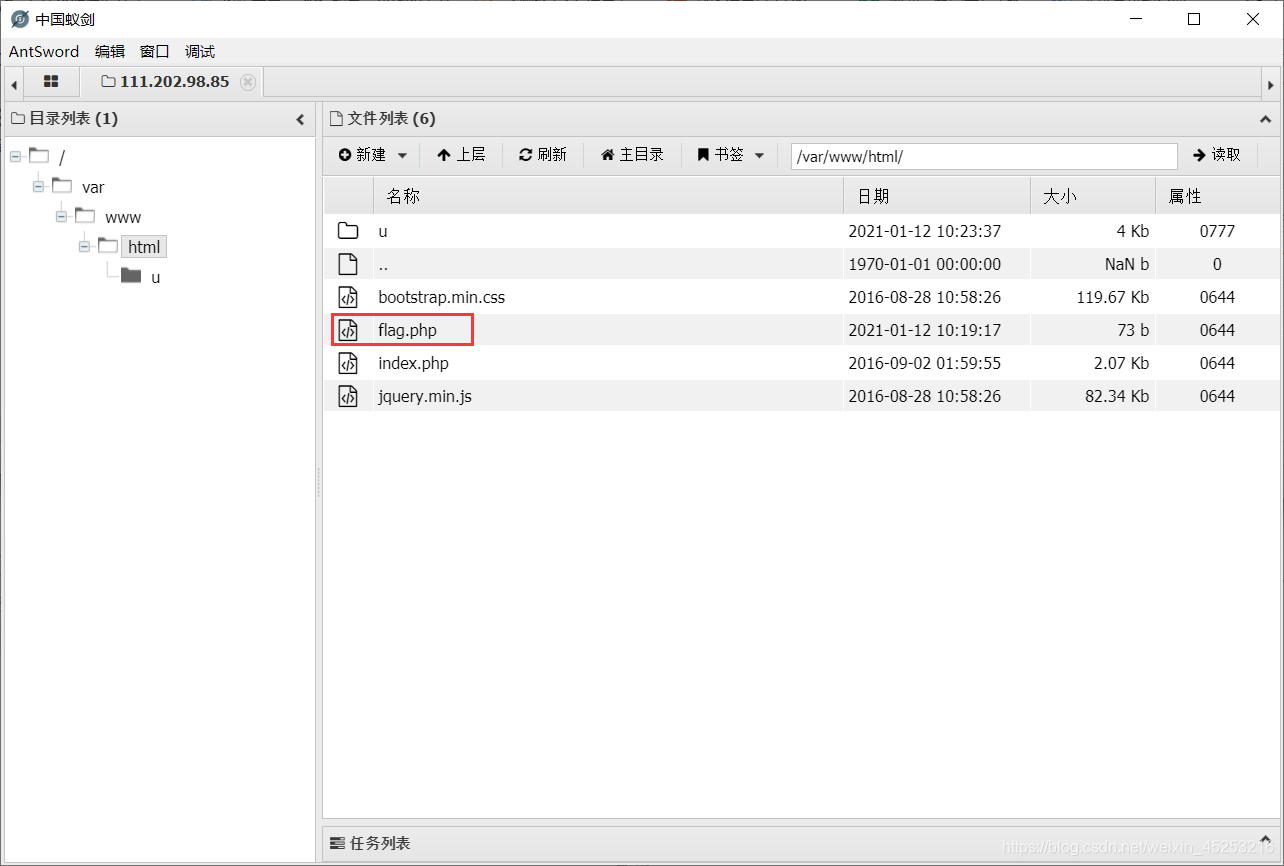Collapse the var tree node
Viewport: 1284px width, 866px height.
[x=38, y=186]
